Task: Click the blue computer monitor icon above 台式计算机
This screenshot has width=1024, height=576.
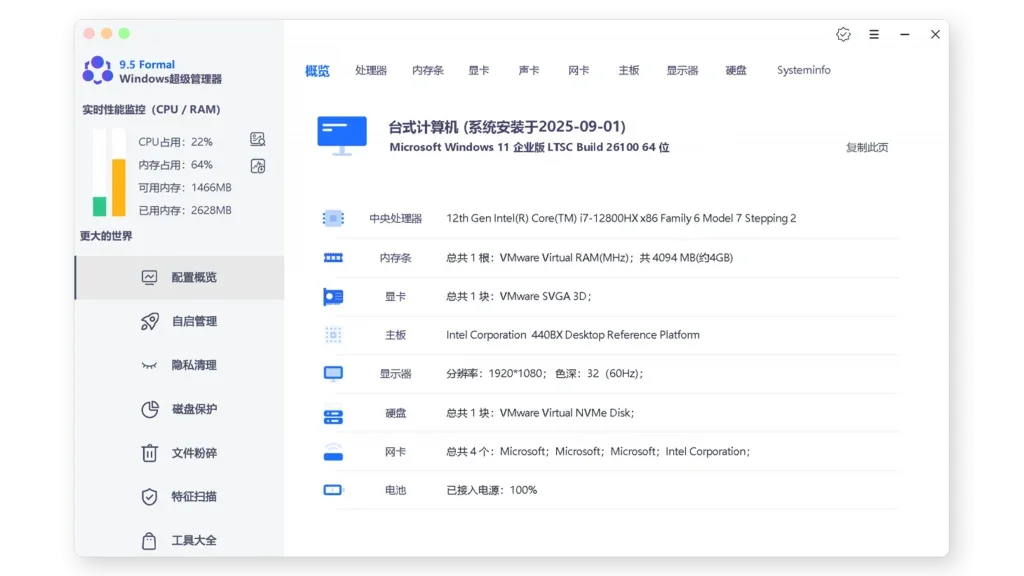Action: (x=341, y=135)
